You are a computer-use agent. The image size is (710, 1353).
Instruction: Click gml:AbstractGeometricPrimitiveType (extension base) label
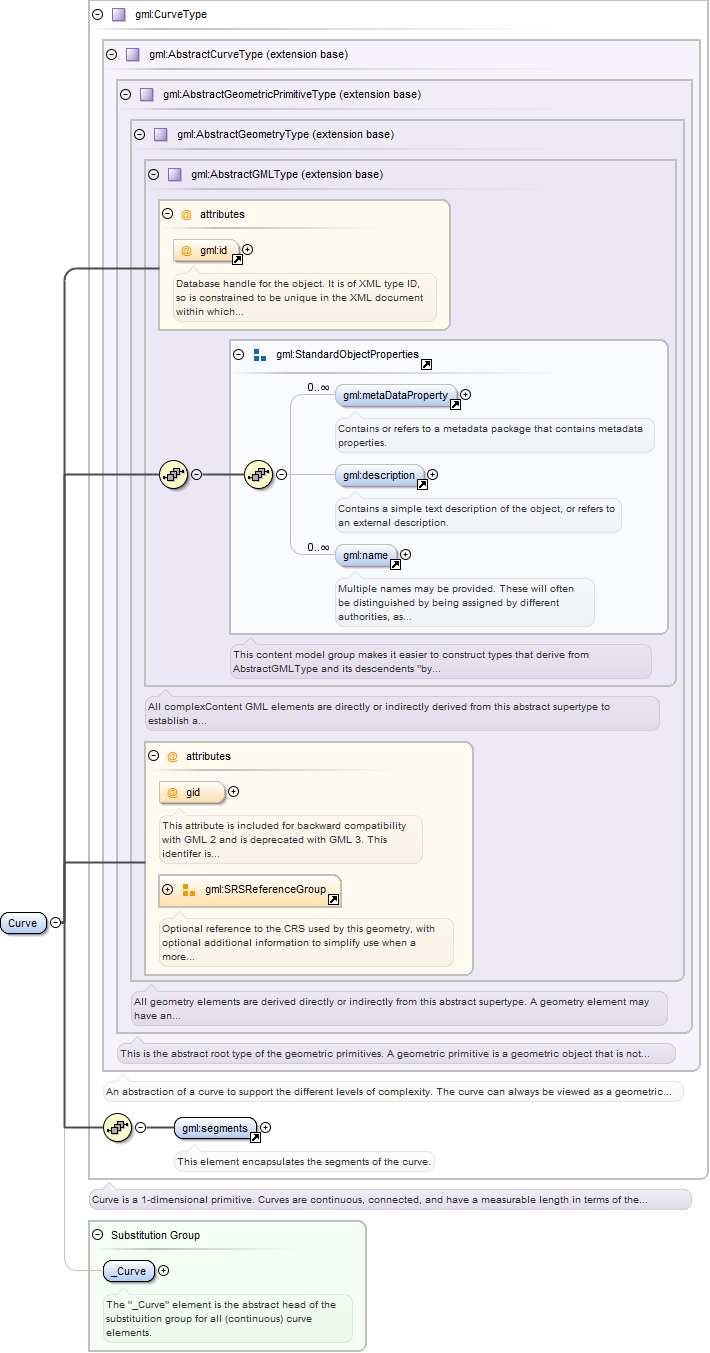[292, 94]
